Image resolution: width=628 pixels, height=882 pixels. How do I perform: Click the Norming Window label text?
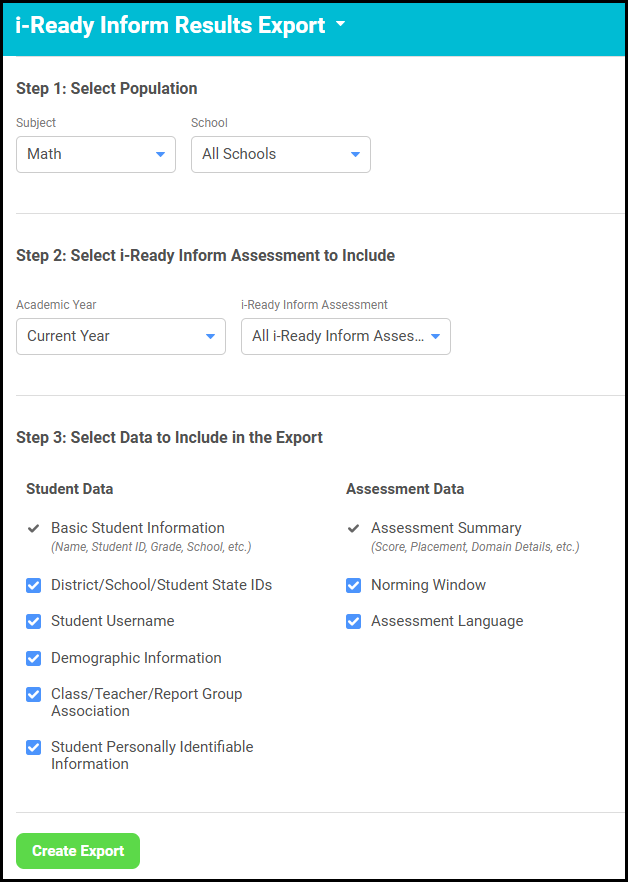pos(428,585)
